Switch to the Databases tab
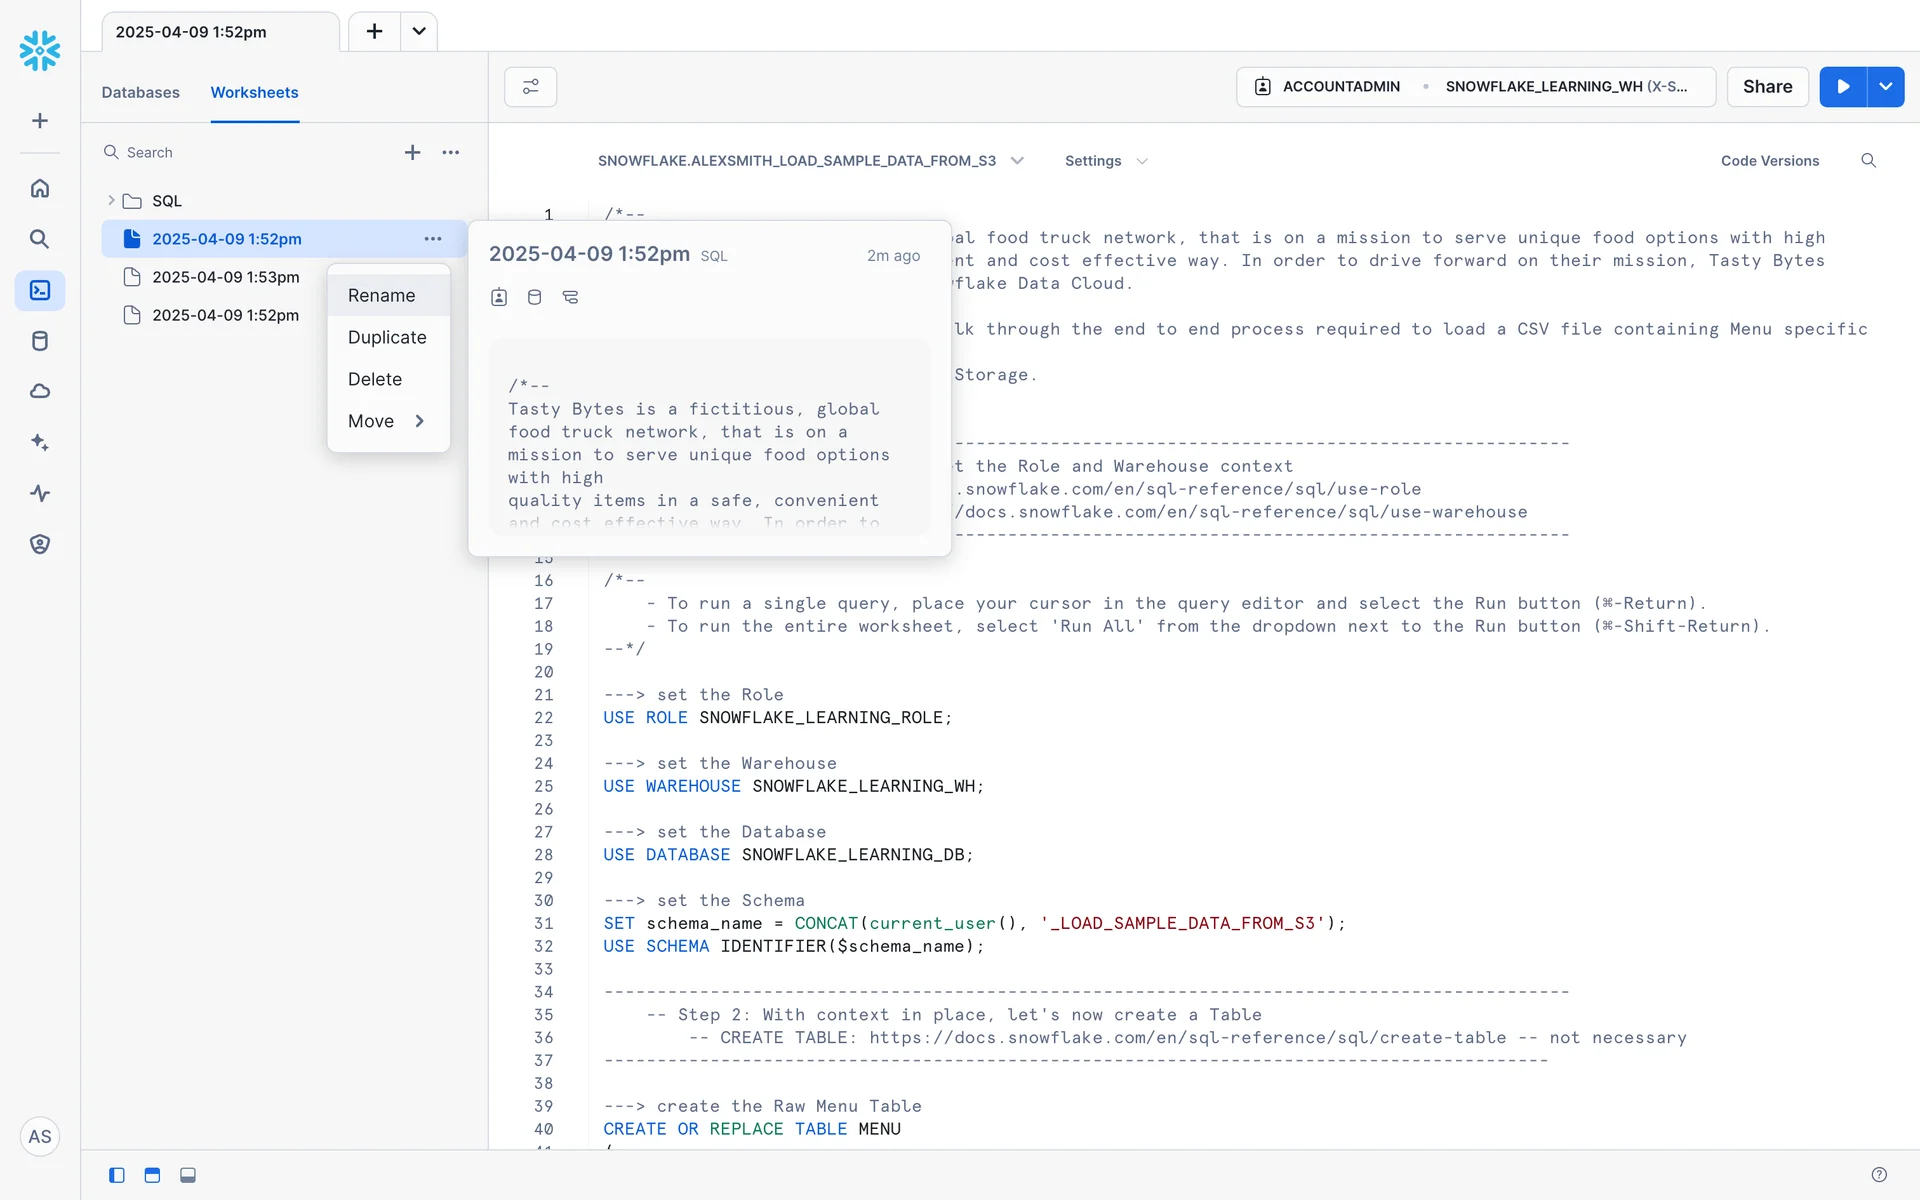The width and height of the screenshot is (1920, 1200). point(140,92)
